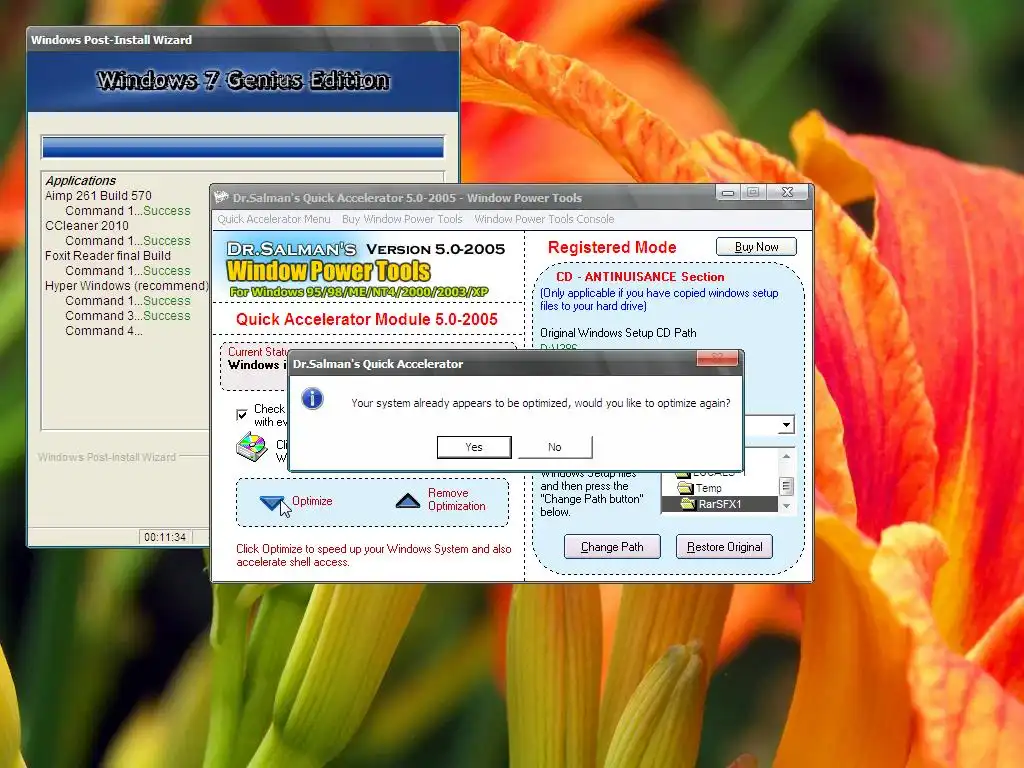Click 'Original Windows Setup CD Path' label
1024x768 pixels.
click(618, 333)
